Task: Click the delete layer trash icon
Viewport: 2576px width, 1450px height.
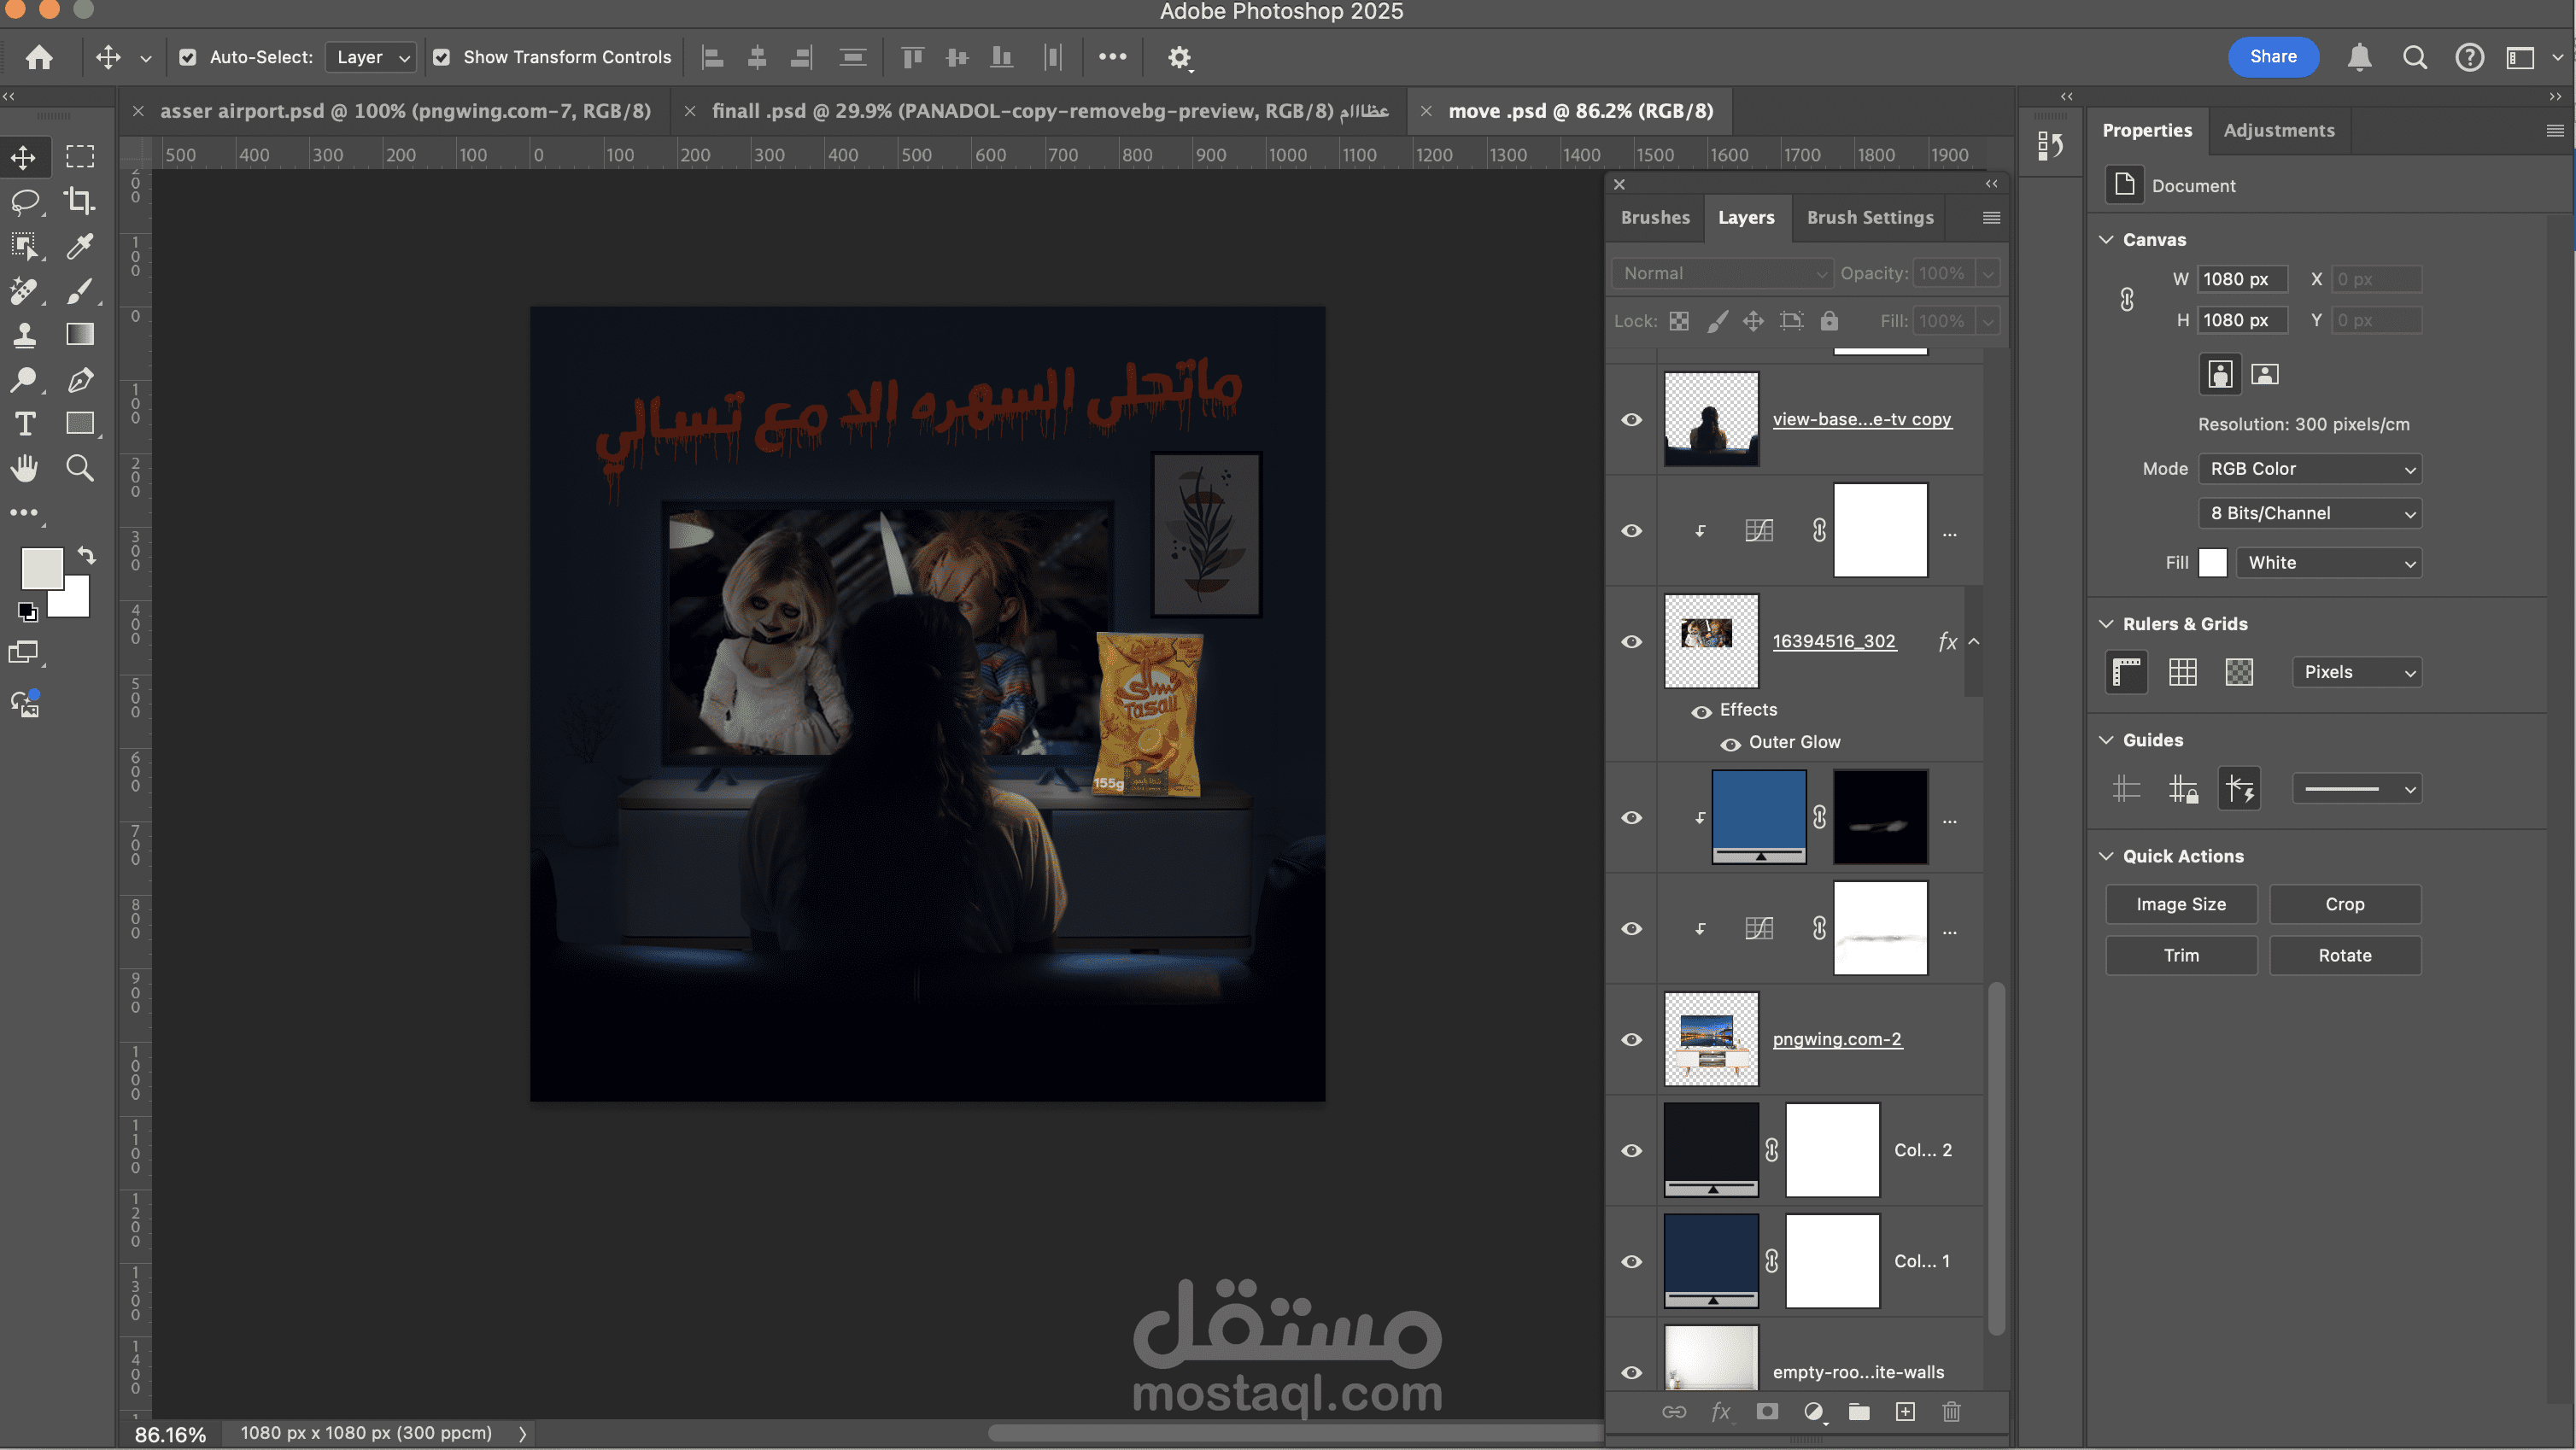Action: 1951,1411
